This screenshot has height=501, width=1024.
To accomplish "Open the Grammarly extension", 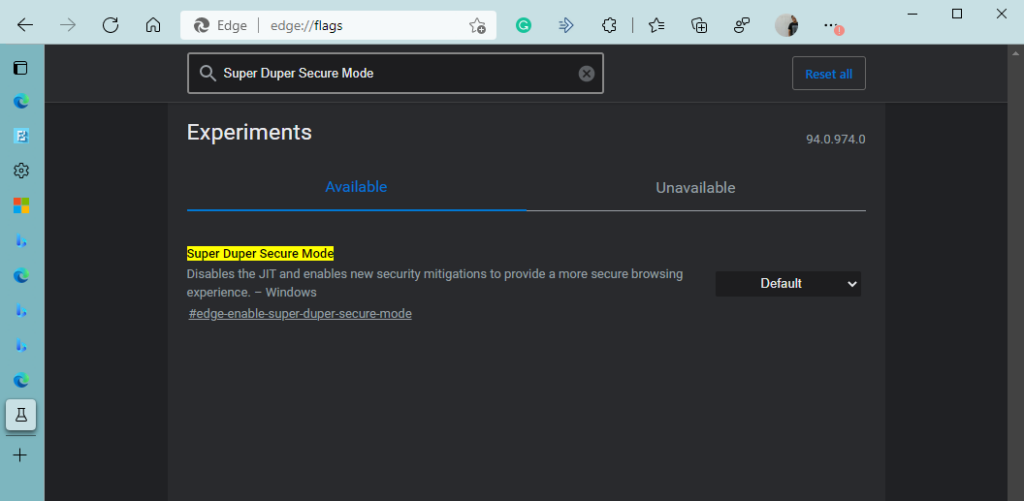I will click(523, 25).
